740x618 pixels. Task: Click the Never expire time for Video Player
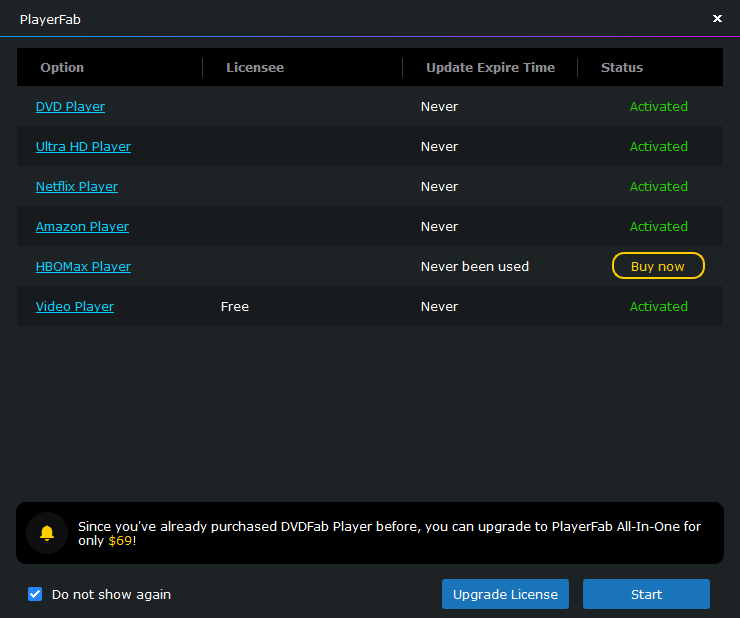(439, 307)
